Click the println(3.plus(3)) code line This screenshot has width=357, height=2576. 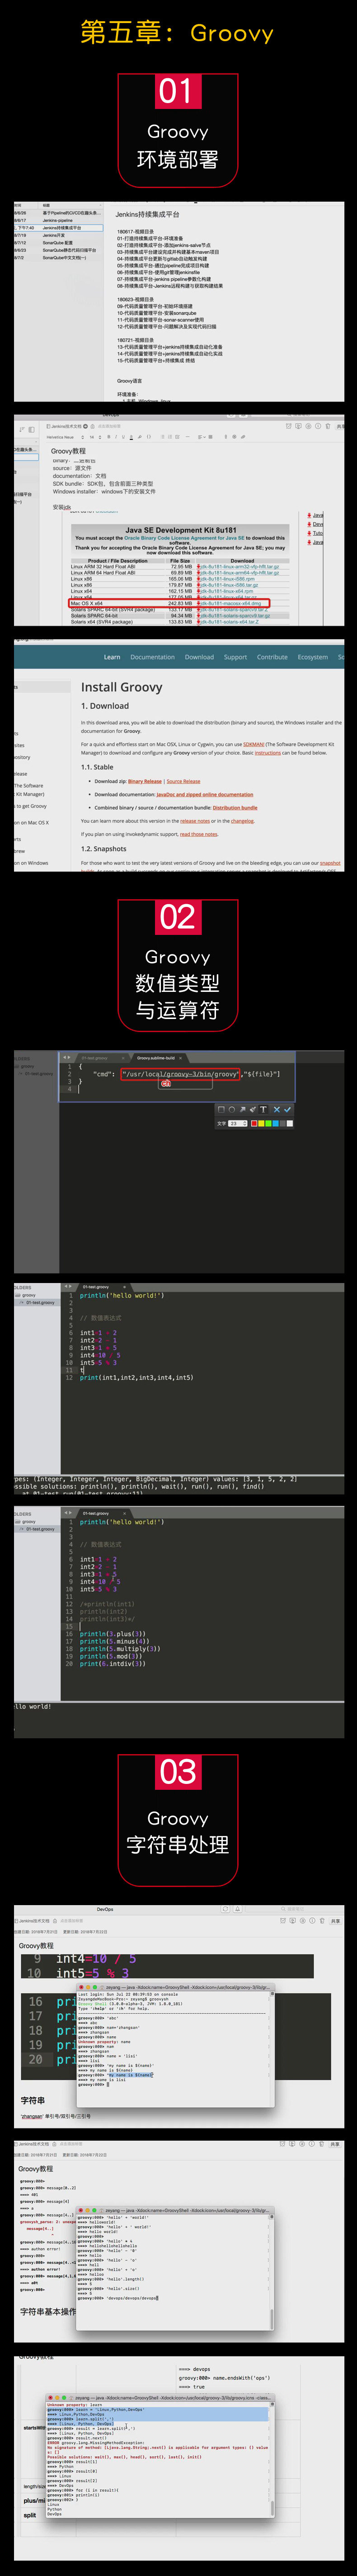tap(112, 1633)
